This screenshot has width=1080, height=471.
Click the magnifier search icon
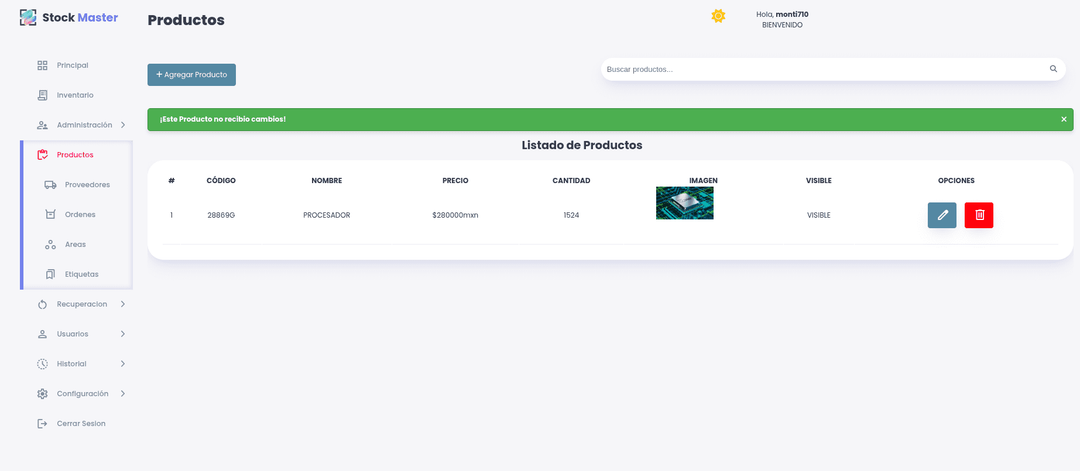[x=1053, y=69]
